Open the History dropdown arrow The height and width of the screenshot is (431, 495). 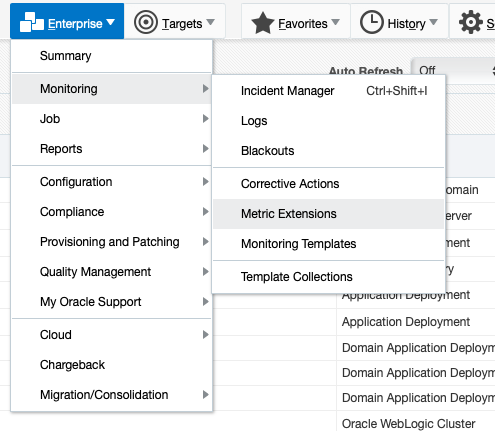(x=433, y=22)
